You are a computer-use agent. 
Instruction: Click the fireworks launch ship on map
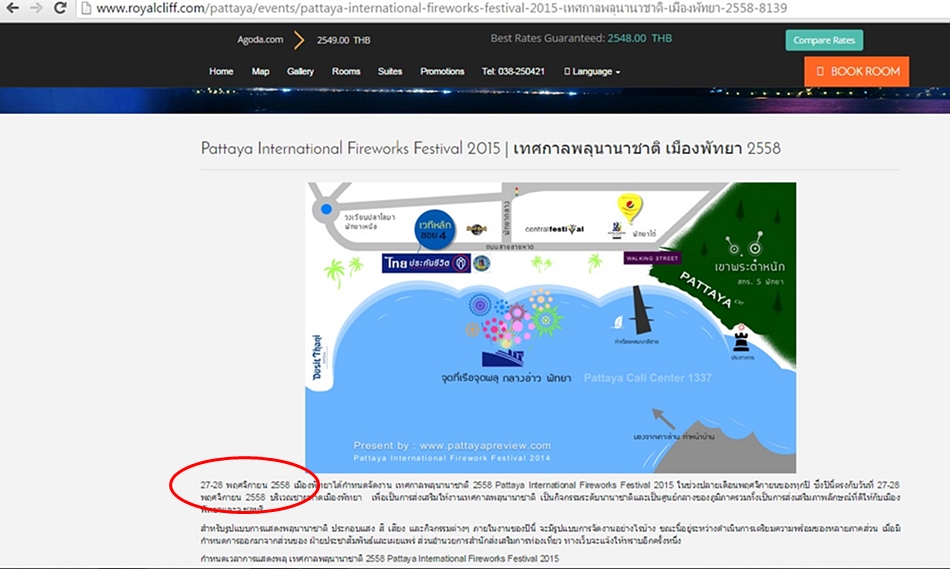point(503,356)
